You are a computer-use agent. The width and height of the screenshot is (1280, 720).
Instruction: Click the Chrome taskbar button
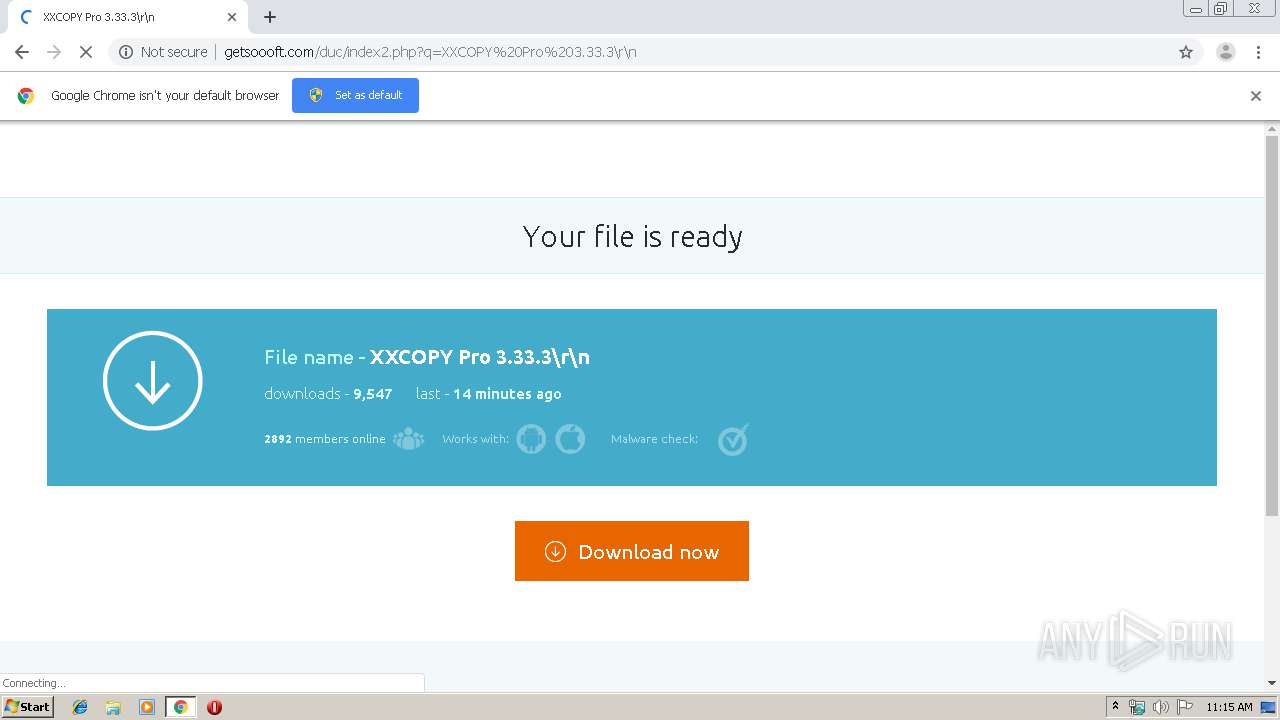(x=180, y=707)
